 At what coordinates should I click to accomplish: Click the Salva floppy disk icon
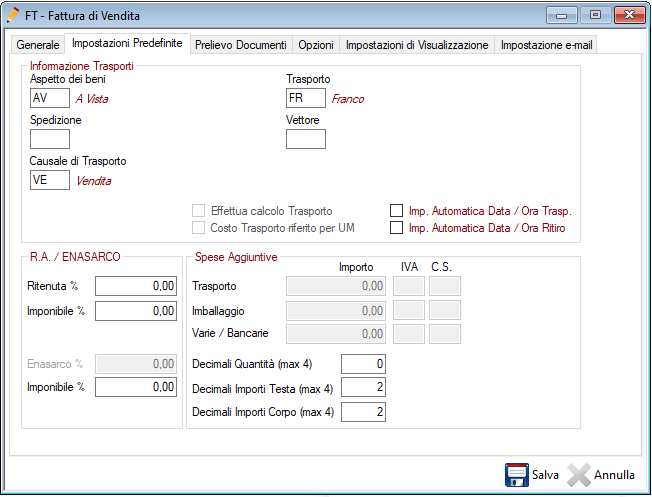516,475
